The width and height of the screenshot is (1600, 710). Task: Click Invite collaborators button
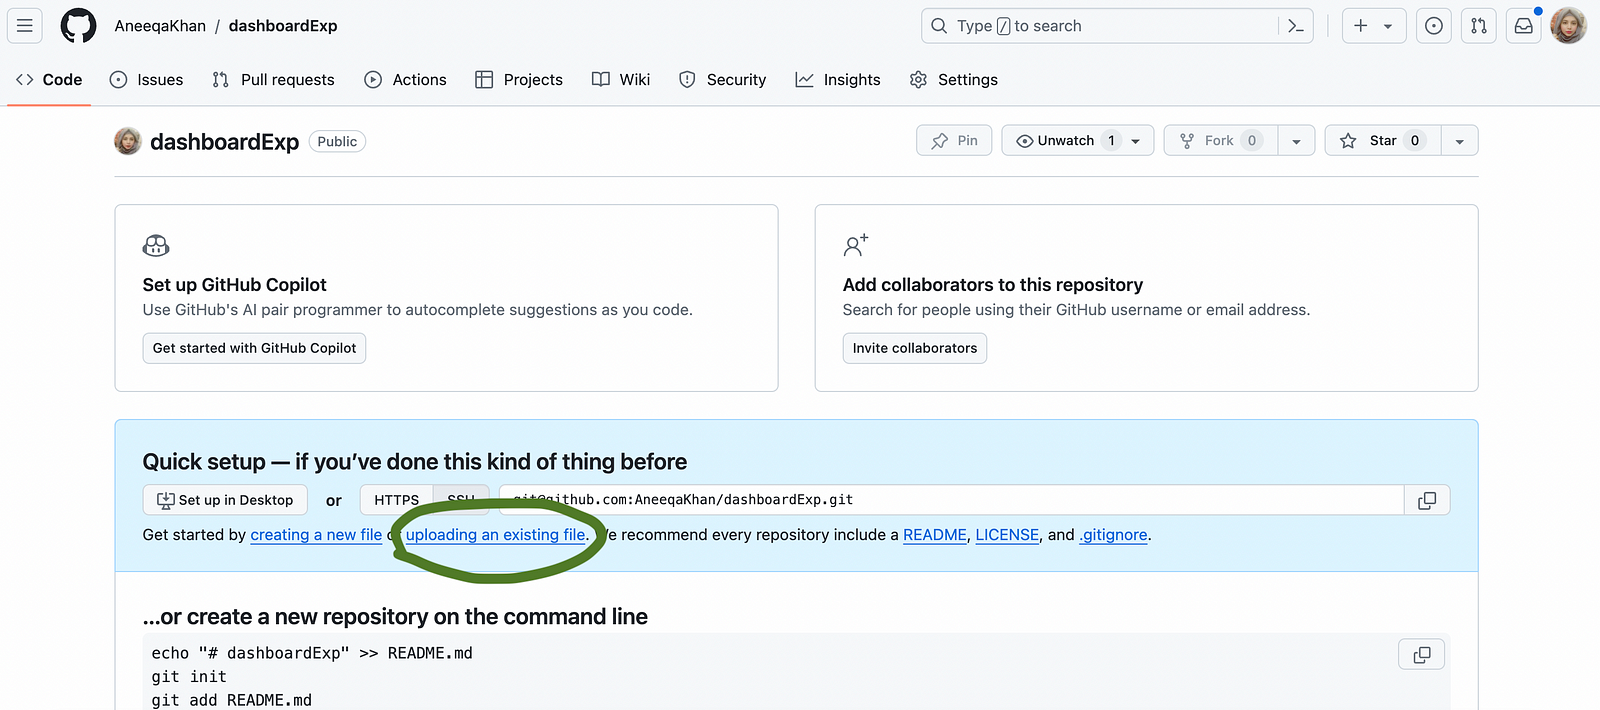click(x=915, y=348)
